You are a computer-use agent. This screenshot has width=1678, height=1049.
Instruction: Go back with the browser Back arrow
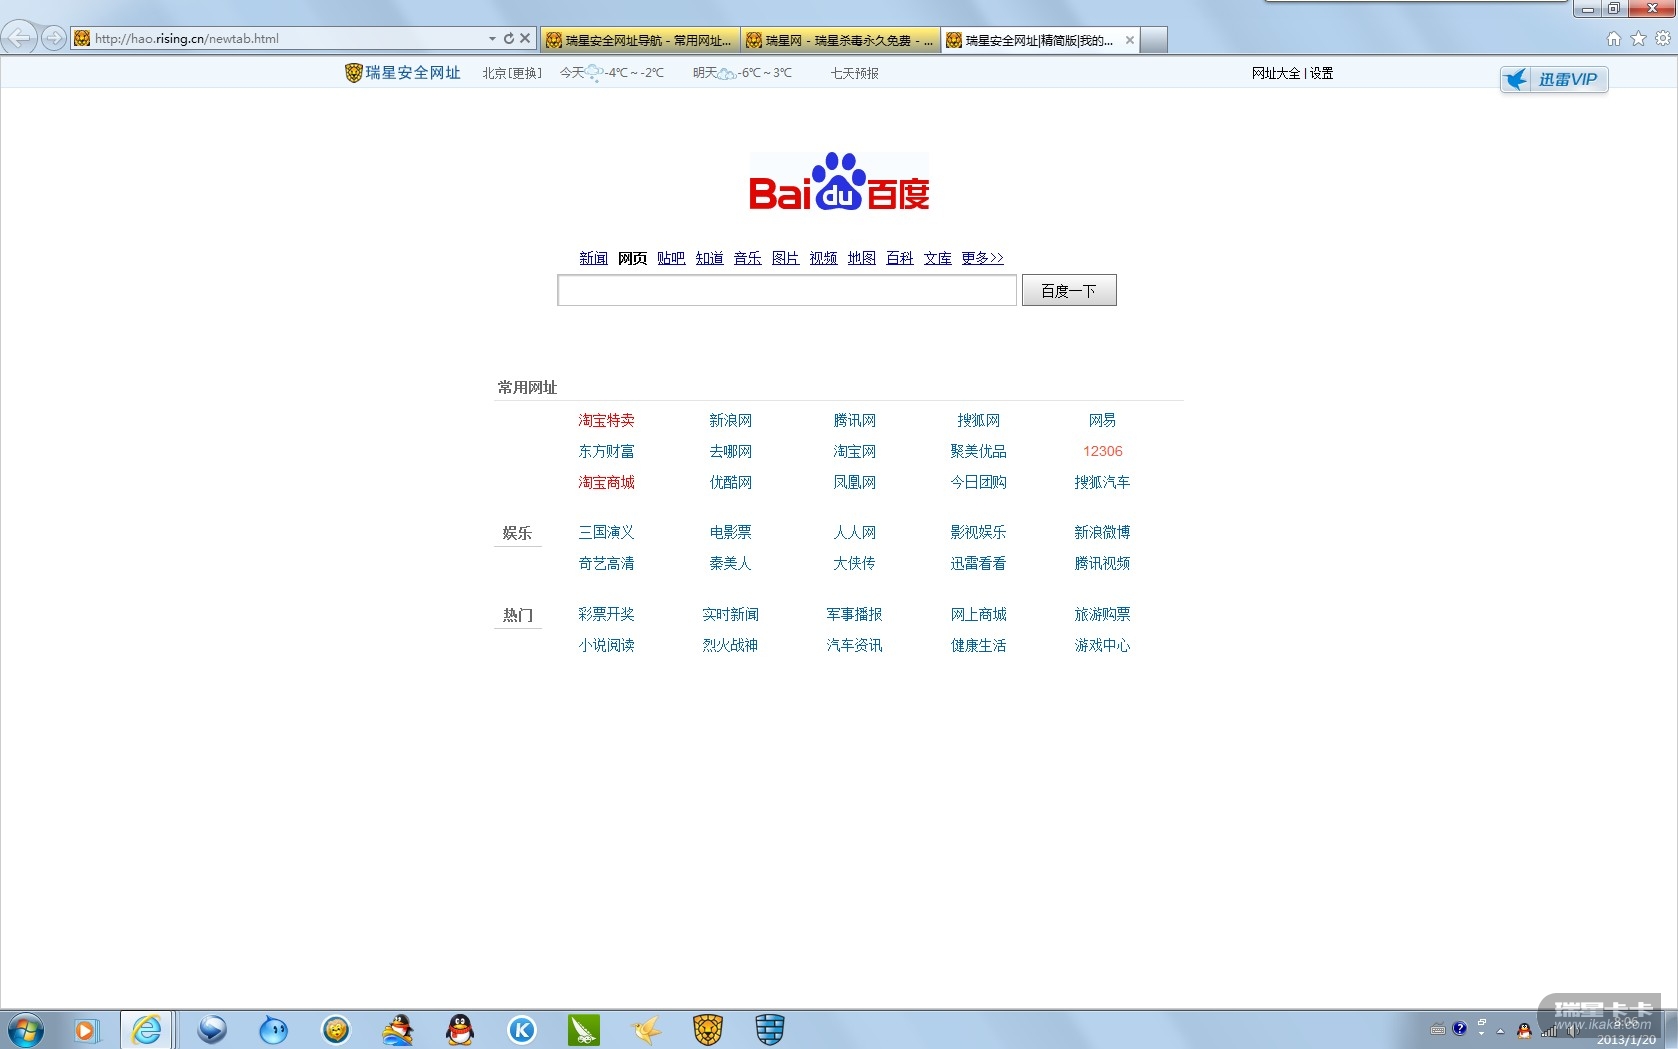tap(19, 38)
